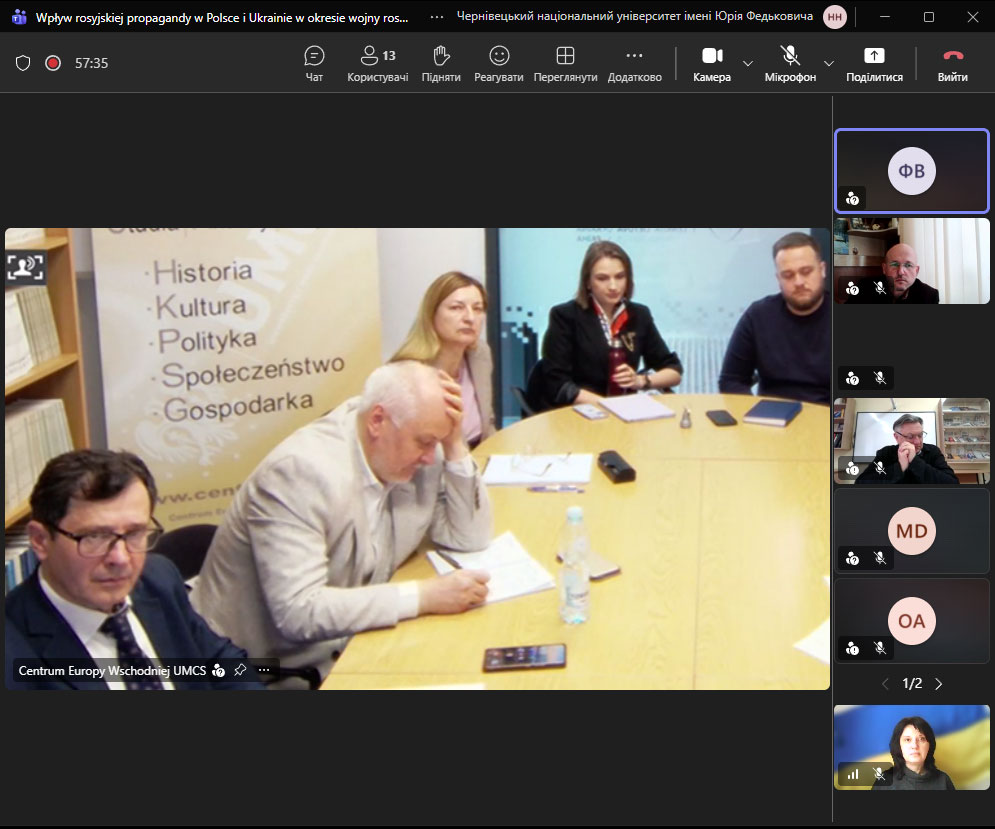Click the badge icon on MD tile
995x829 pixels.
(852, 559)
